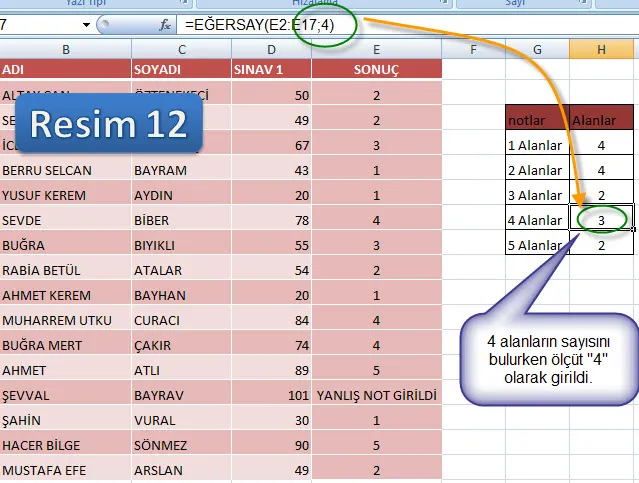Click the SOYADI header cell
Image resolution: width=639 pixels, height=483 pixels.
[x=179, y=69]
